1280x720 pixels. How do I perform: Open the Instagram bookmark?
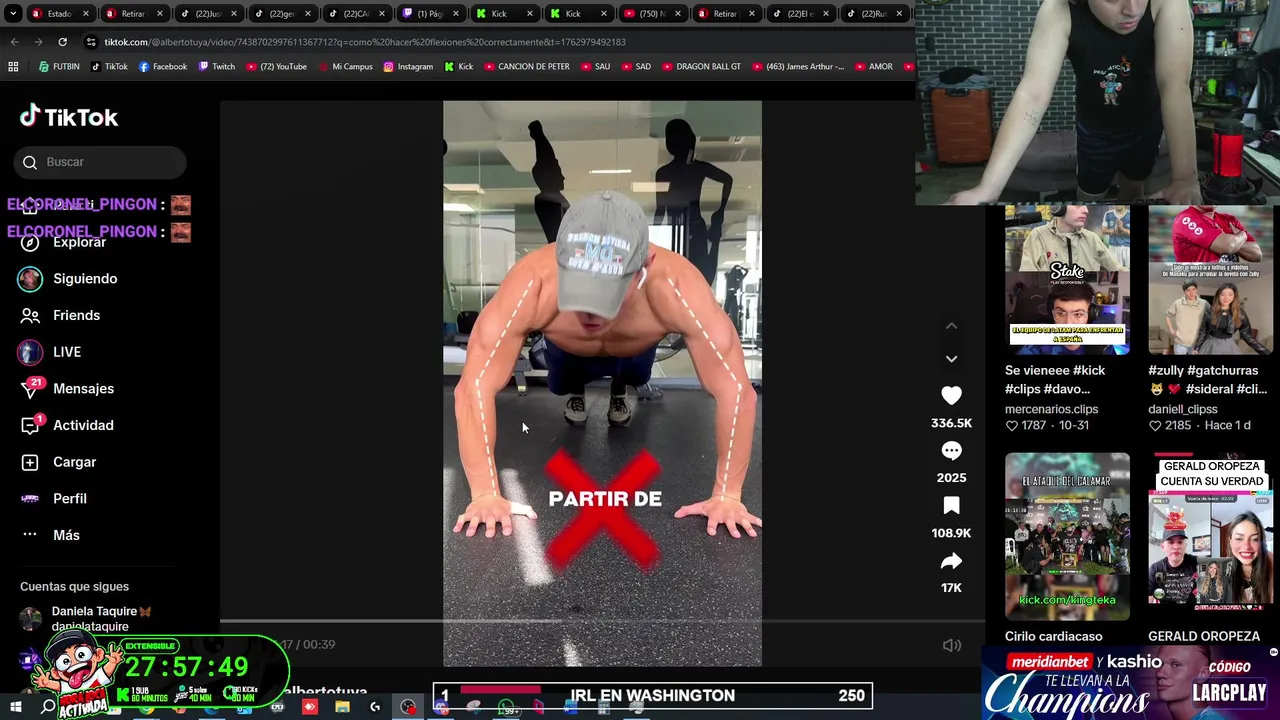(x=408, y=67)
